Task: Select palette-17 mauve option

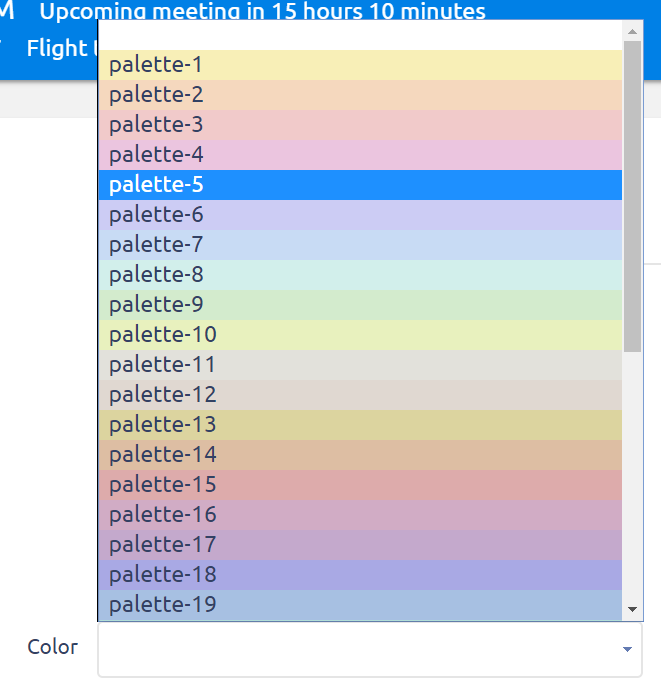Action: [x=360, y=545]
